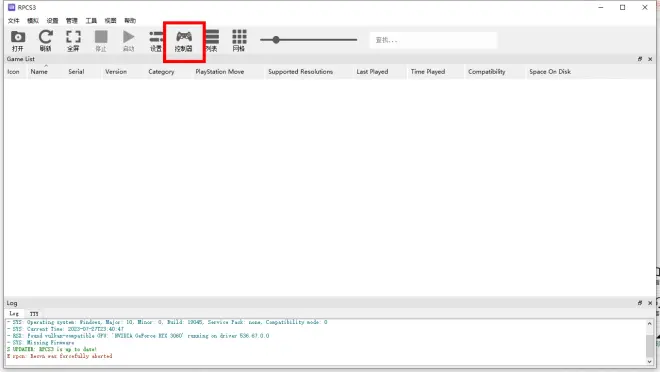The image size is (660, 372).
Task: Switch to the TTY tab
Action: point(34,314)
